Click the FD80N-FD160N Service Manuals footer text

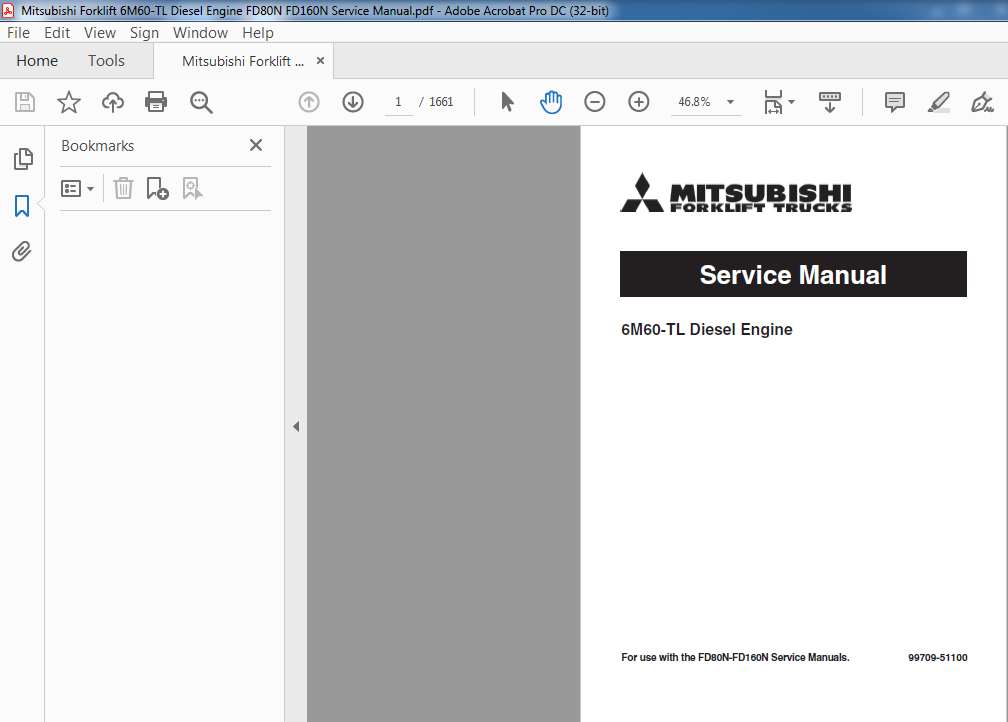click(x=735, y=658)
